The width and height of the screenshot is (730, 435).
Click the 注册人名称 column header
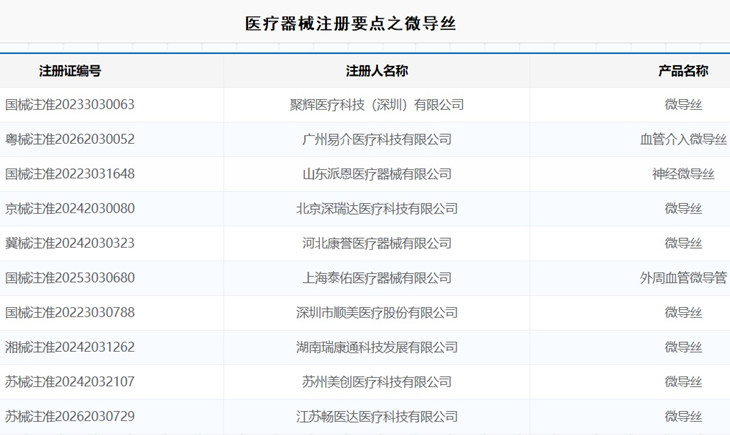377,71
